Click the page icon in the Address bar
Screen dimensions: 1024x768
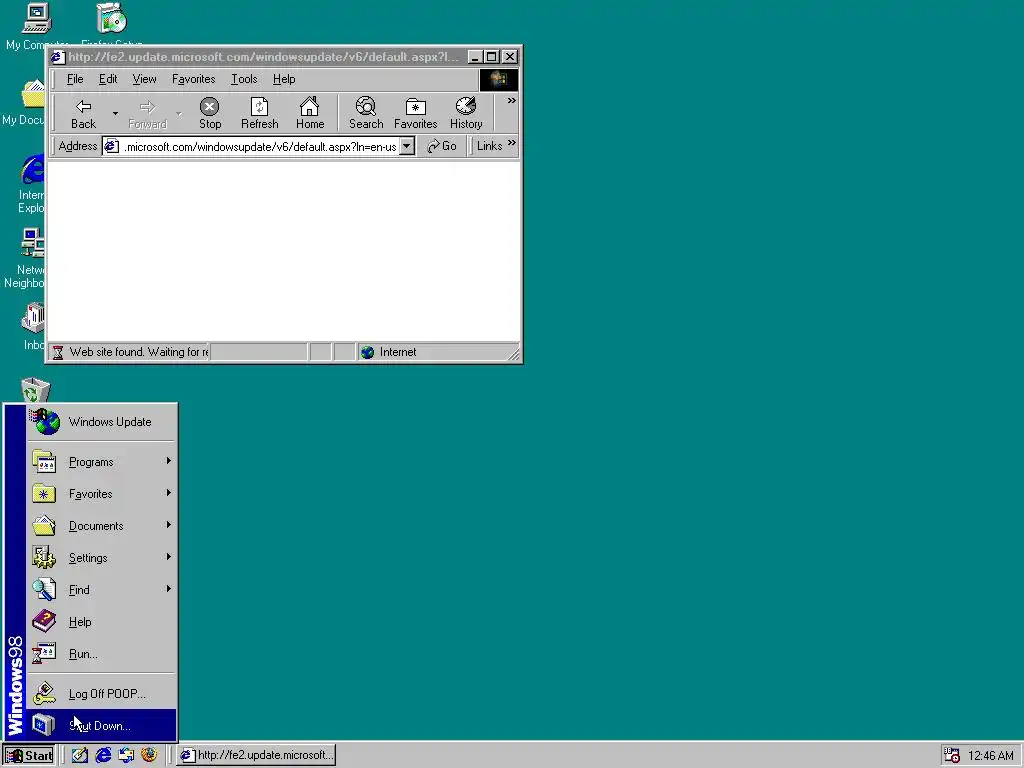[x=112, y=146]
